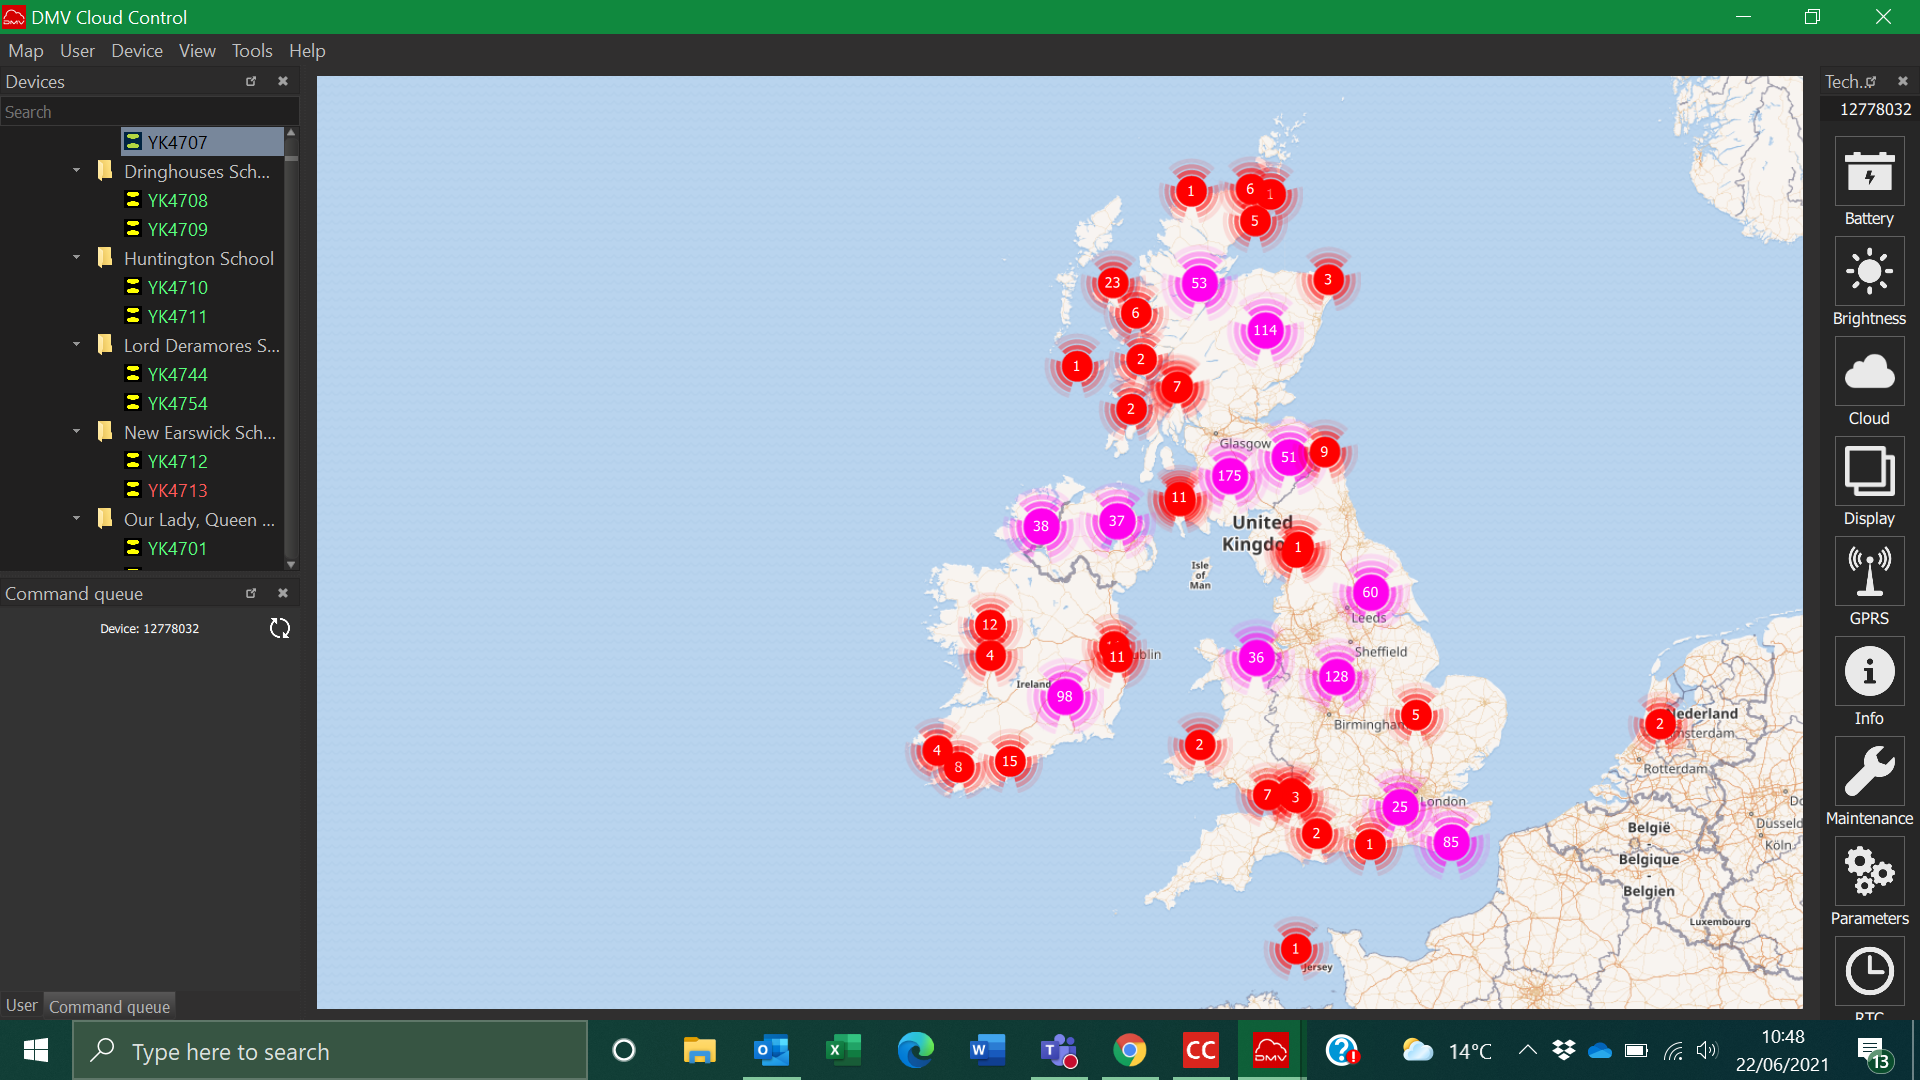Collapse the Dringhouses School folder
This screenshot has width=1920, height=1080.
click(77, 171)
